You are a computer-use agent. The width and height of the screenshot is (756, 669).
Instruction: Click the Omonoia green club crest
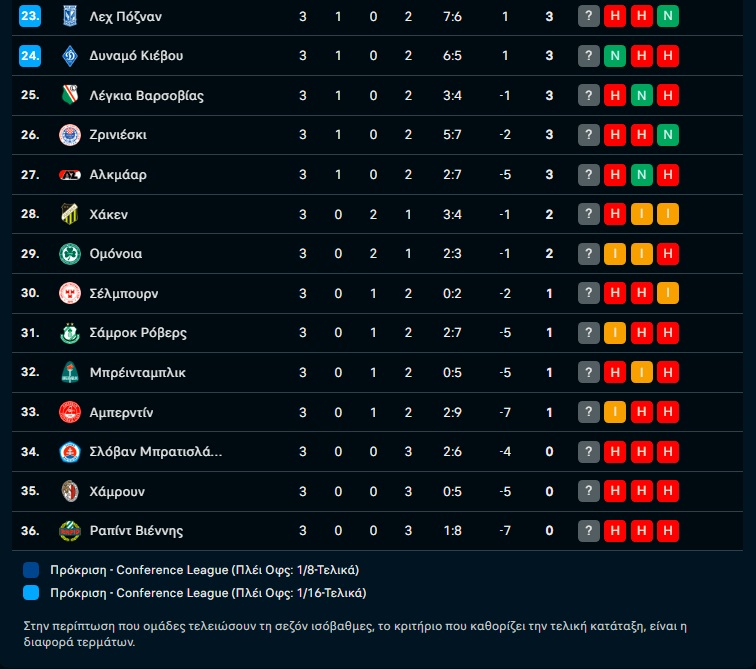[x=69, y=254]
